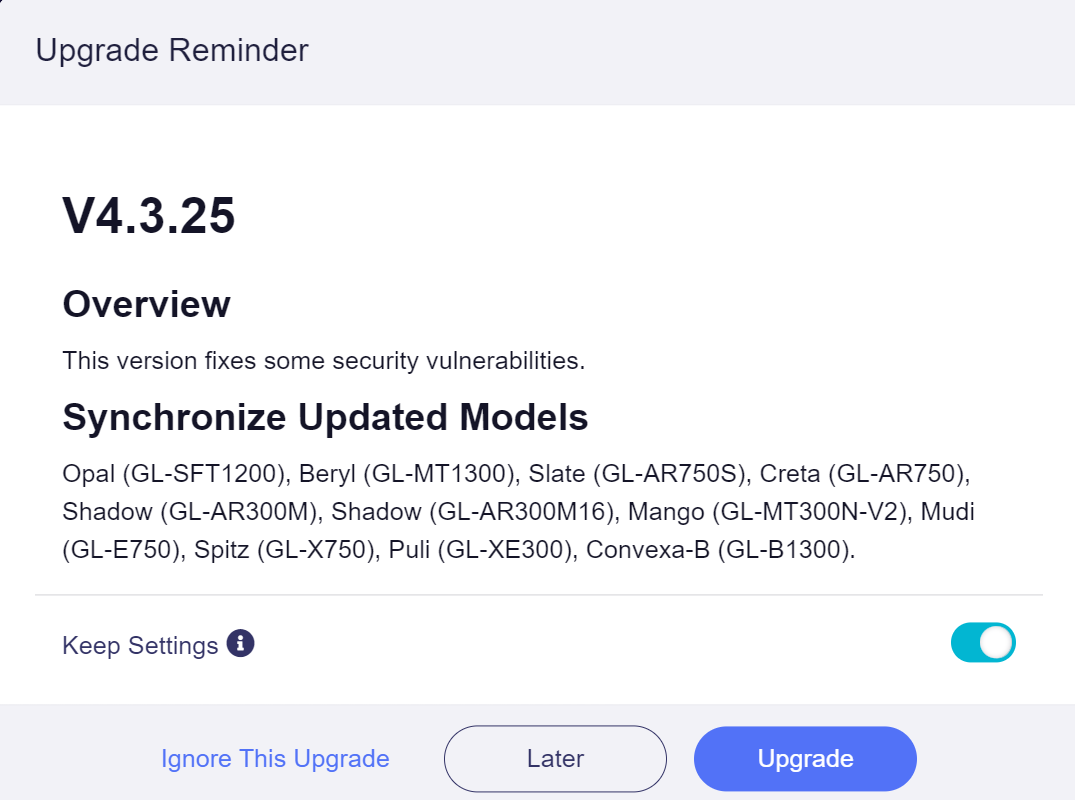Toggle the Keep Settings switch off

(x=982, y=642)
